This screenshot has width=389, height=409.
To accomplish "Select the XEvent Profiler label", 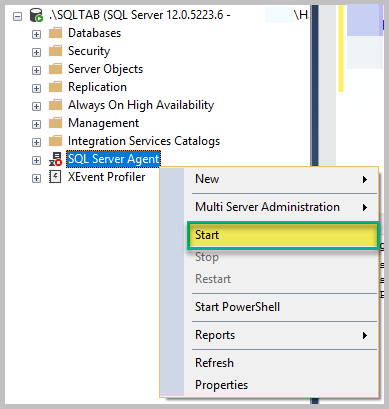I will tap(107, 177).
